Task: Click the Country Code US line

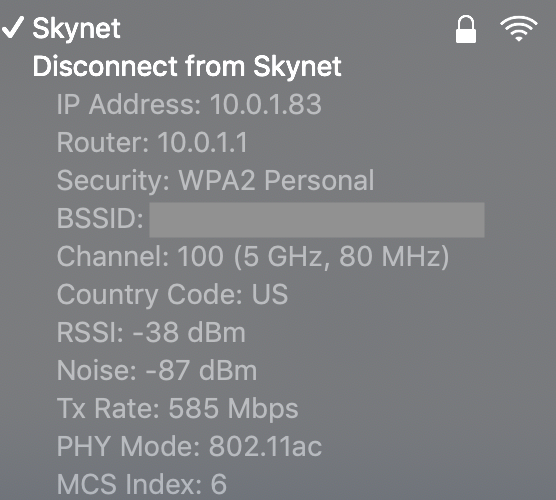Action: (x=172, y=295)
